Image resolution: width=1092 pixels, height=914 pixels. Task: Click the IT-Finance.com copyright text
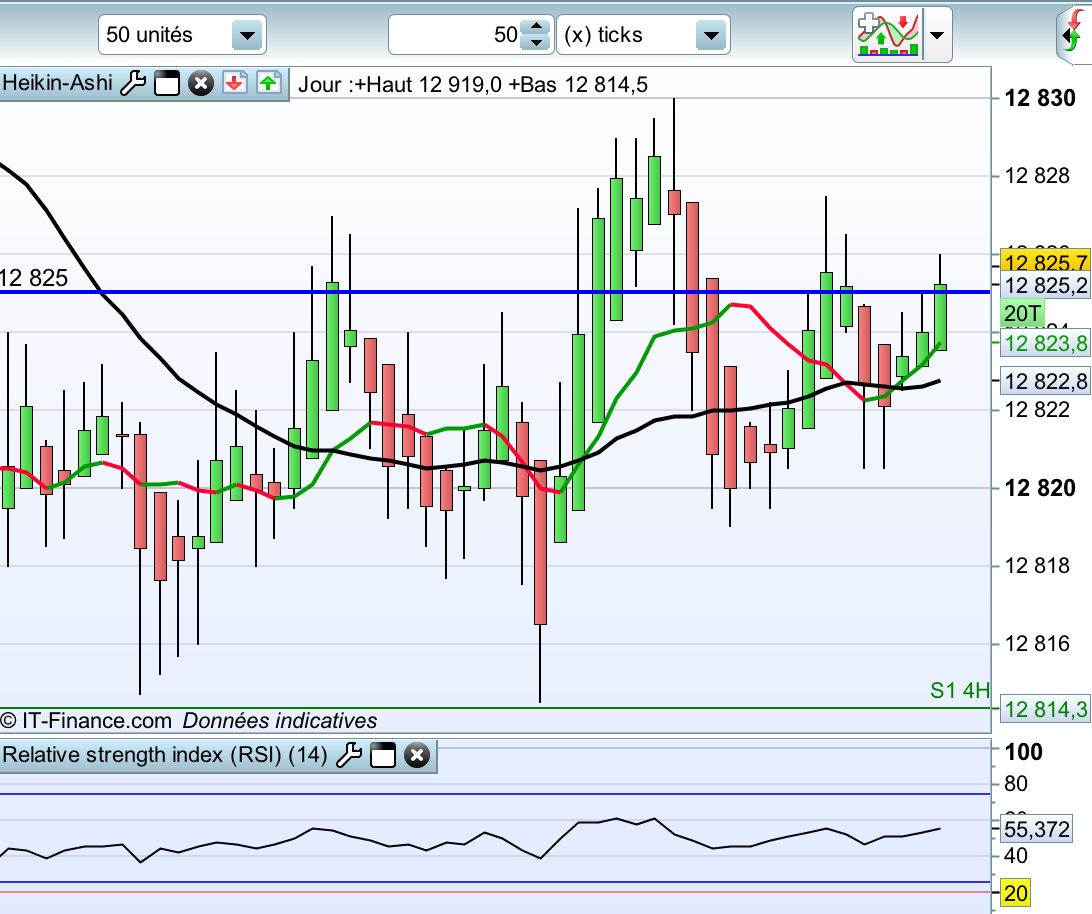tap(86, 720)
